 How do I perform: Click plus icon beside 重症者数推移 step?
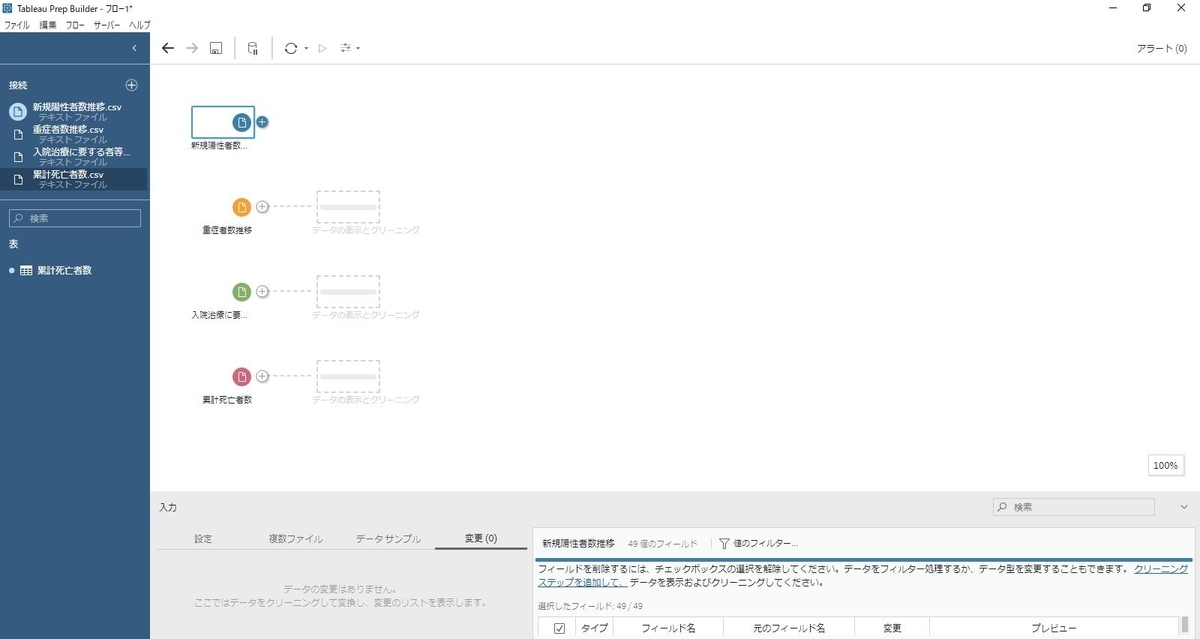pos(262,207)
